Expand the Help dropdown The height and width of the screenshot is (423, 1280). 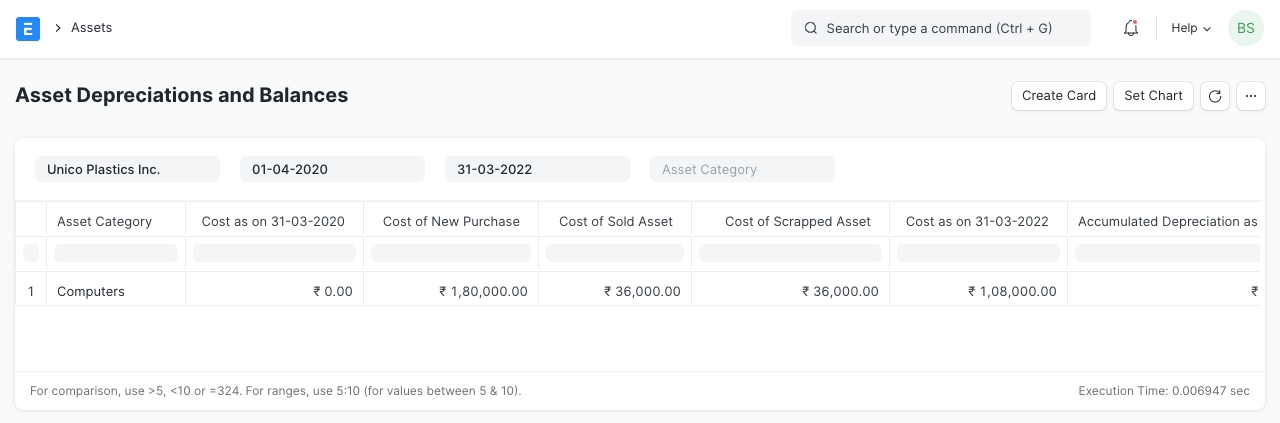[x=1190, y=28]
